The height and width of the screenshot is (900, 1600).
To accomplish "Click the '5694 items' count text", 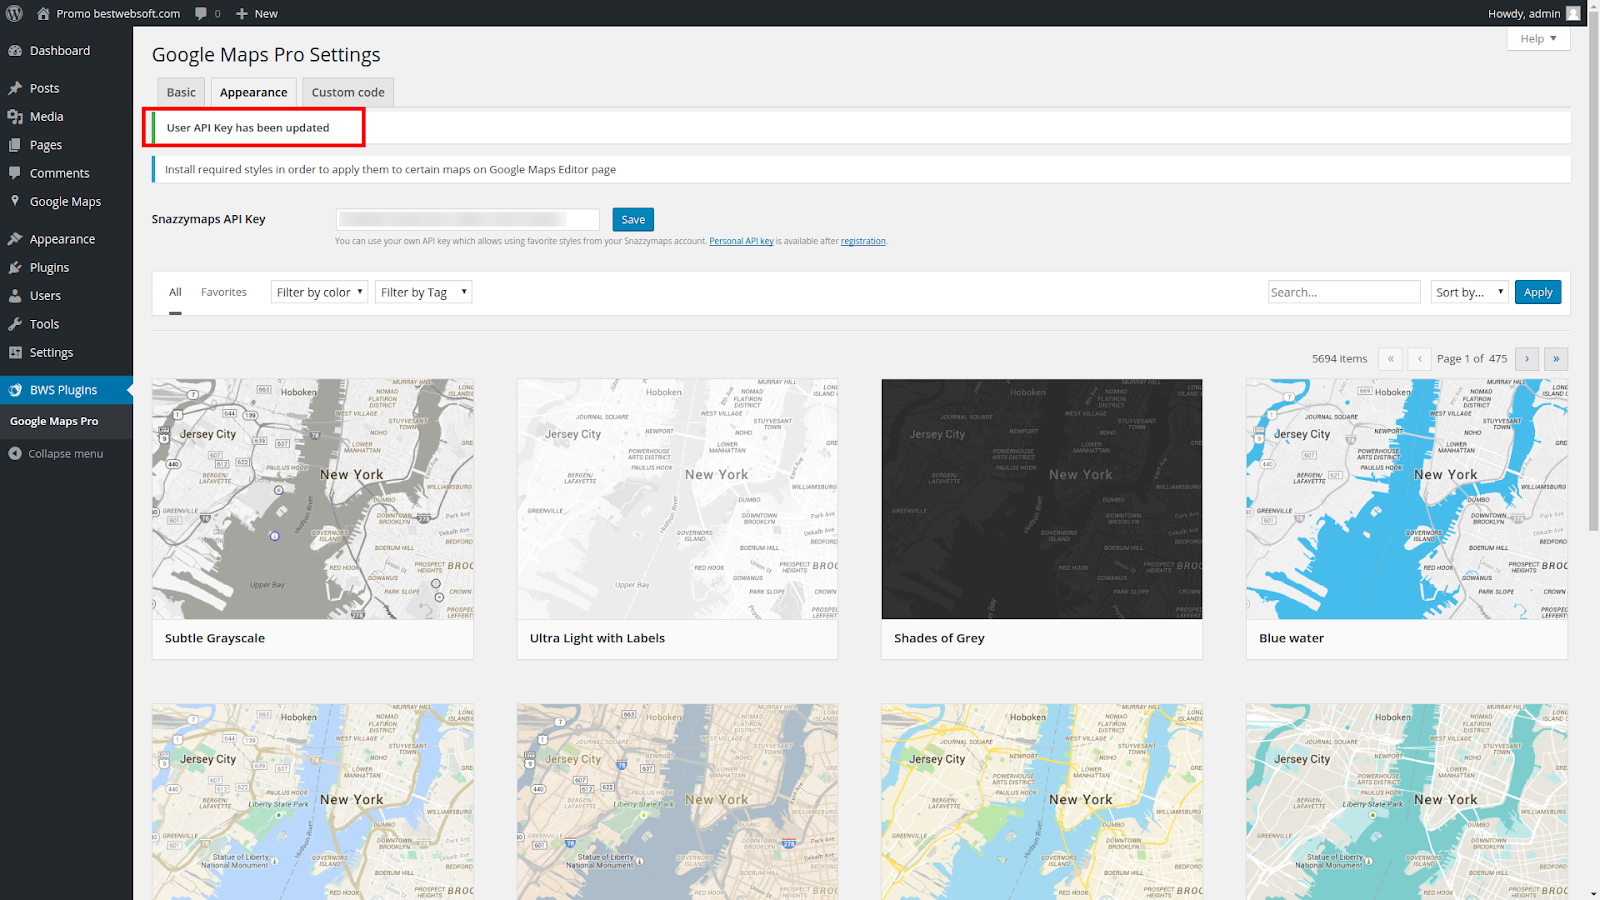I will [1339, 359].
